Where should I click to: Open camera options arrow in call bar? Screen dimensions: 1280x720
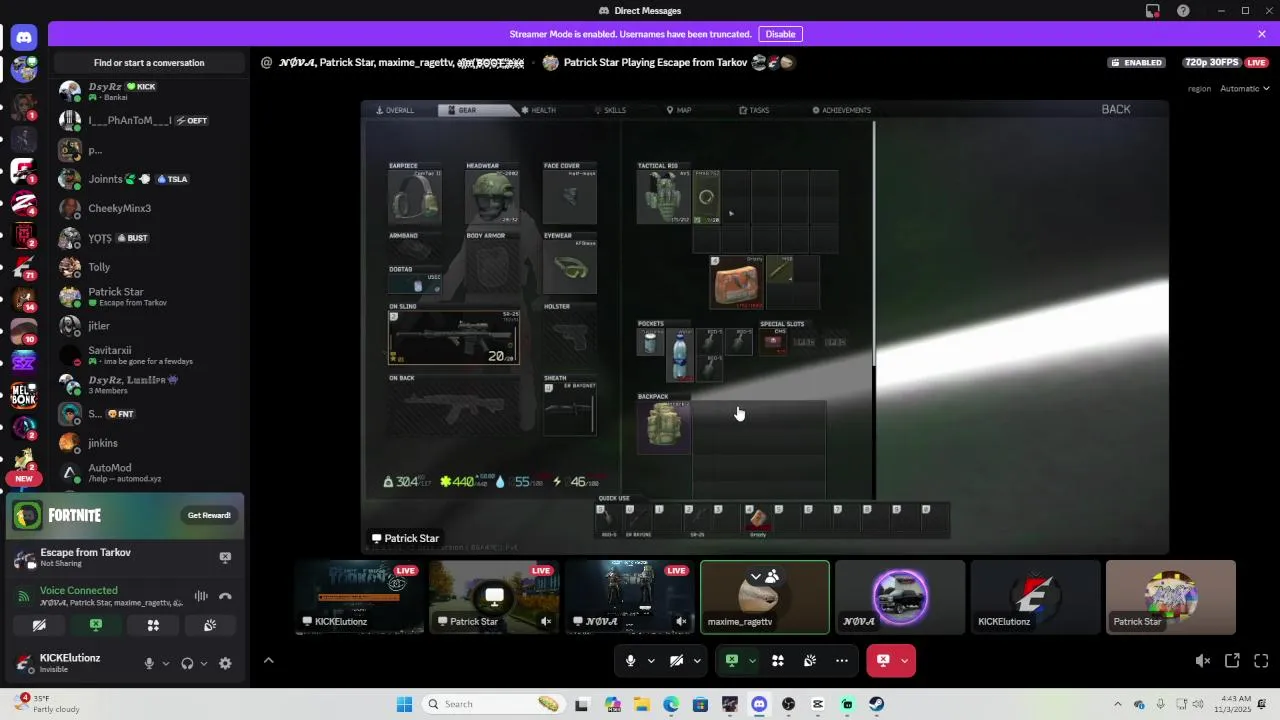[697, 661]
